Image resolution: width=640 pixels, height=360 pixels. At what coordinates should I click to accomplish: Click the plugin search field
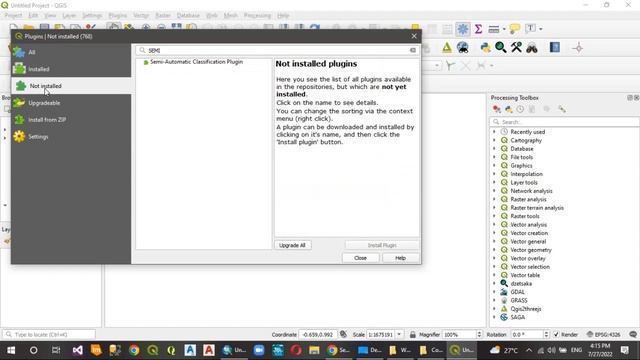click(x=277, y=50)
